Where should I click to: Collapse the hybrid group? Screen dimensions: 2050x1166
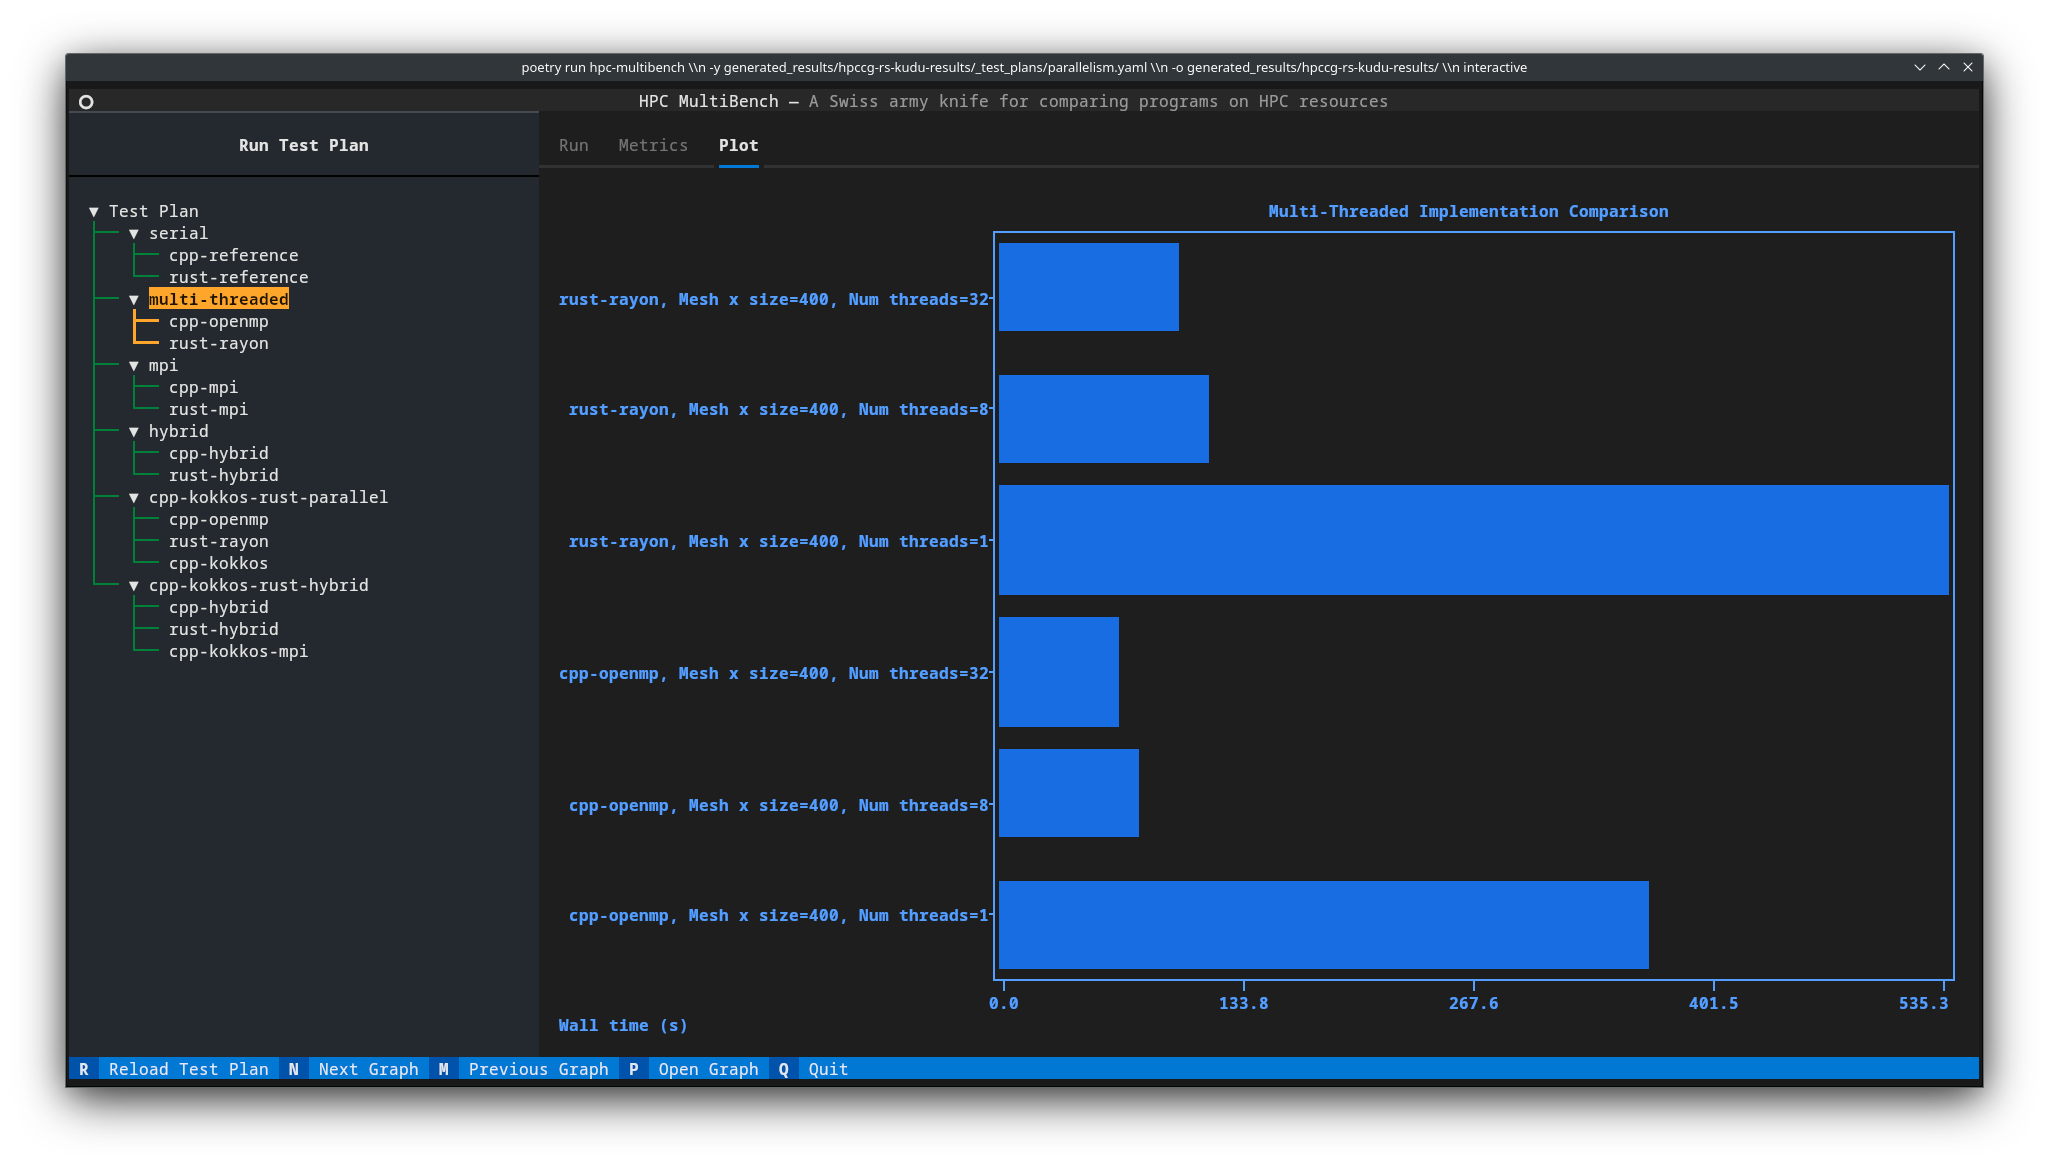click(134, 432)
